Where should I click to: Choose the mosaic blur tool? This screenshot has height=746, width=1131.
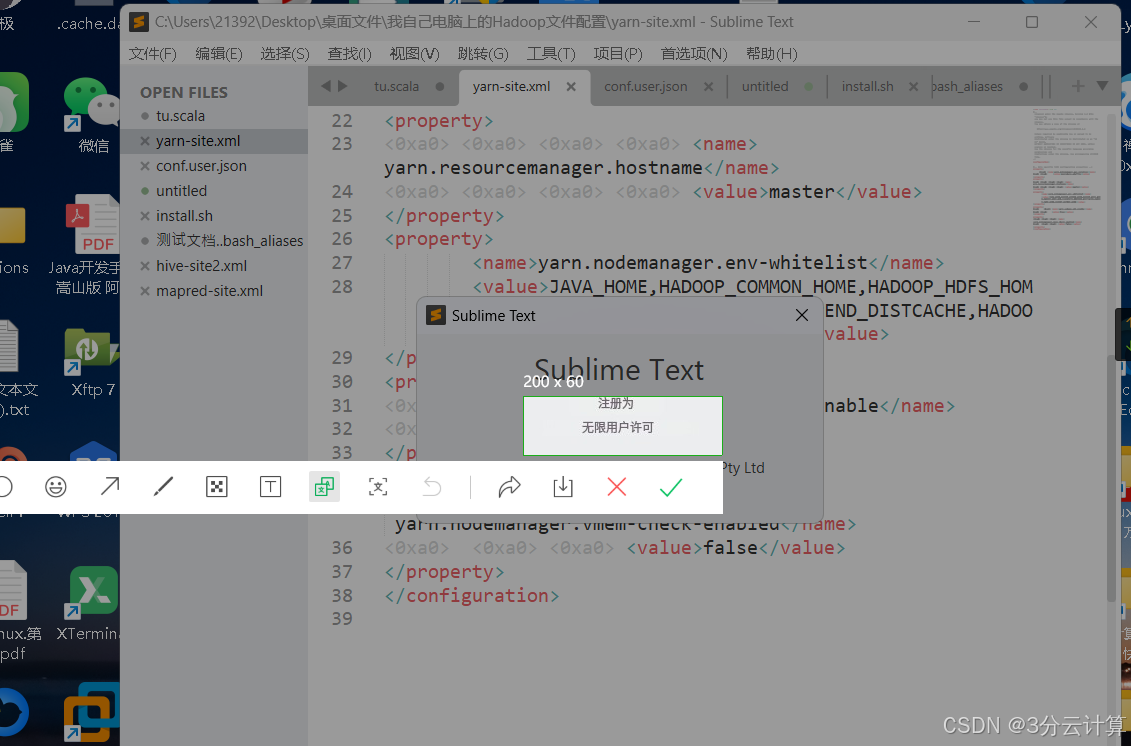click(x=216, y=487)
